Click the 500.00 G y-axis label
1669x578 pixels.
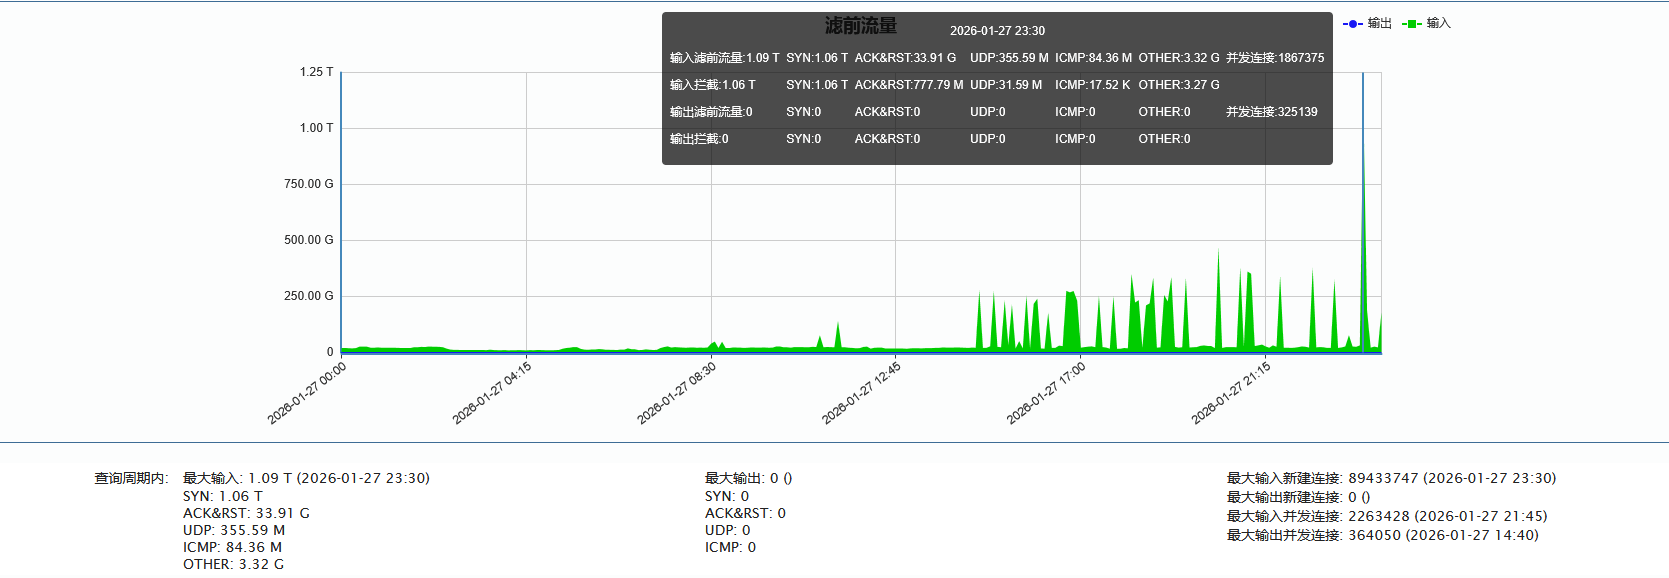tap(308, 240)
